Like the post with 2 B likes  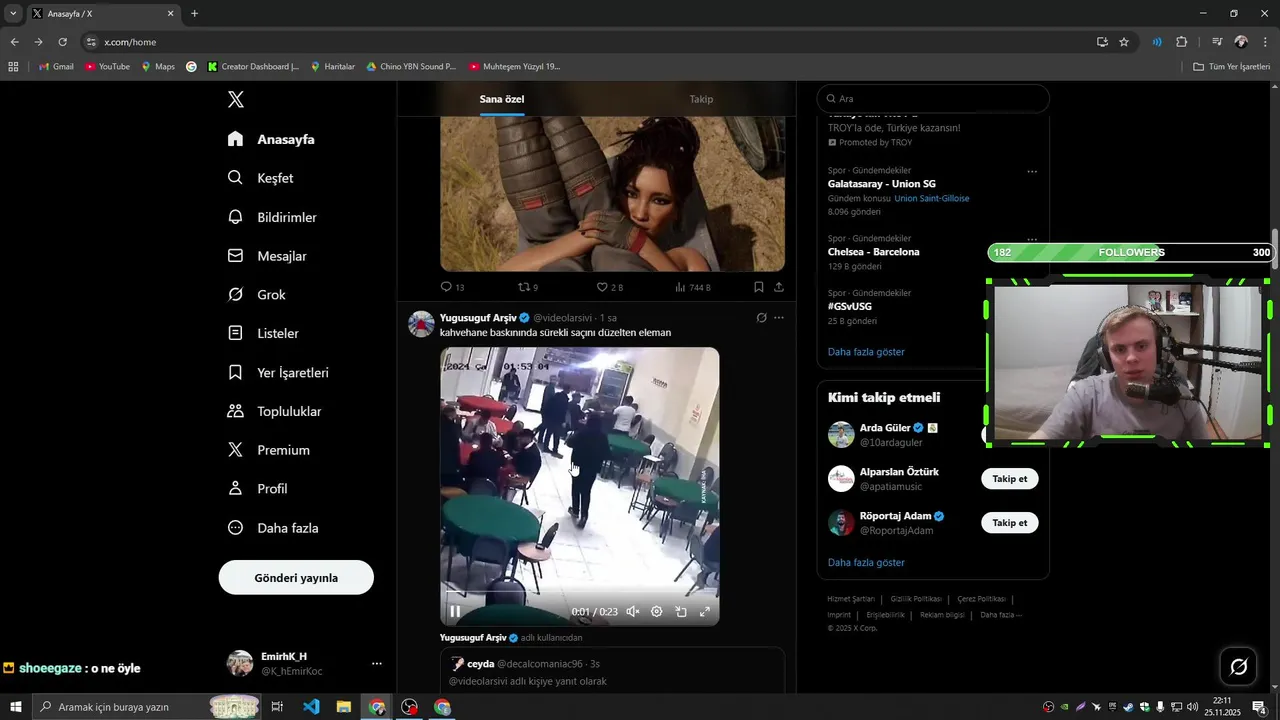pos(609,287)
